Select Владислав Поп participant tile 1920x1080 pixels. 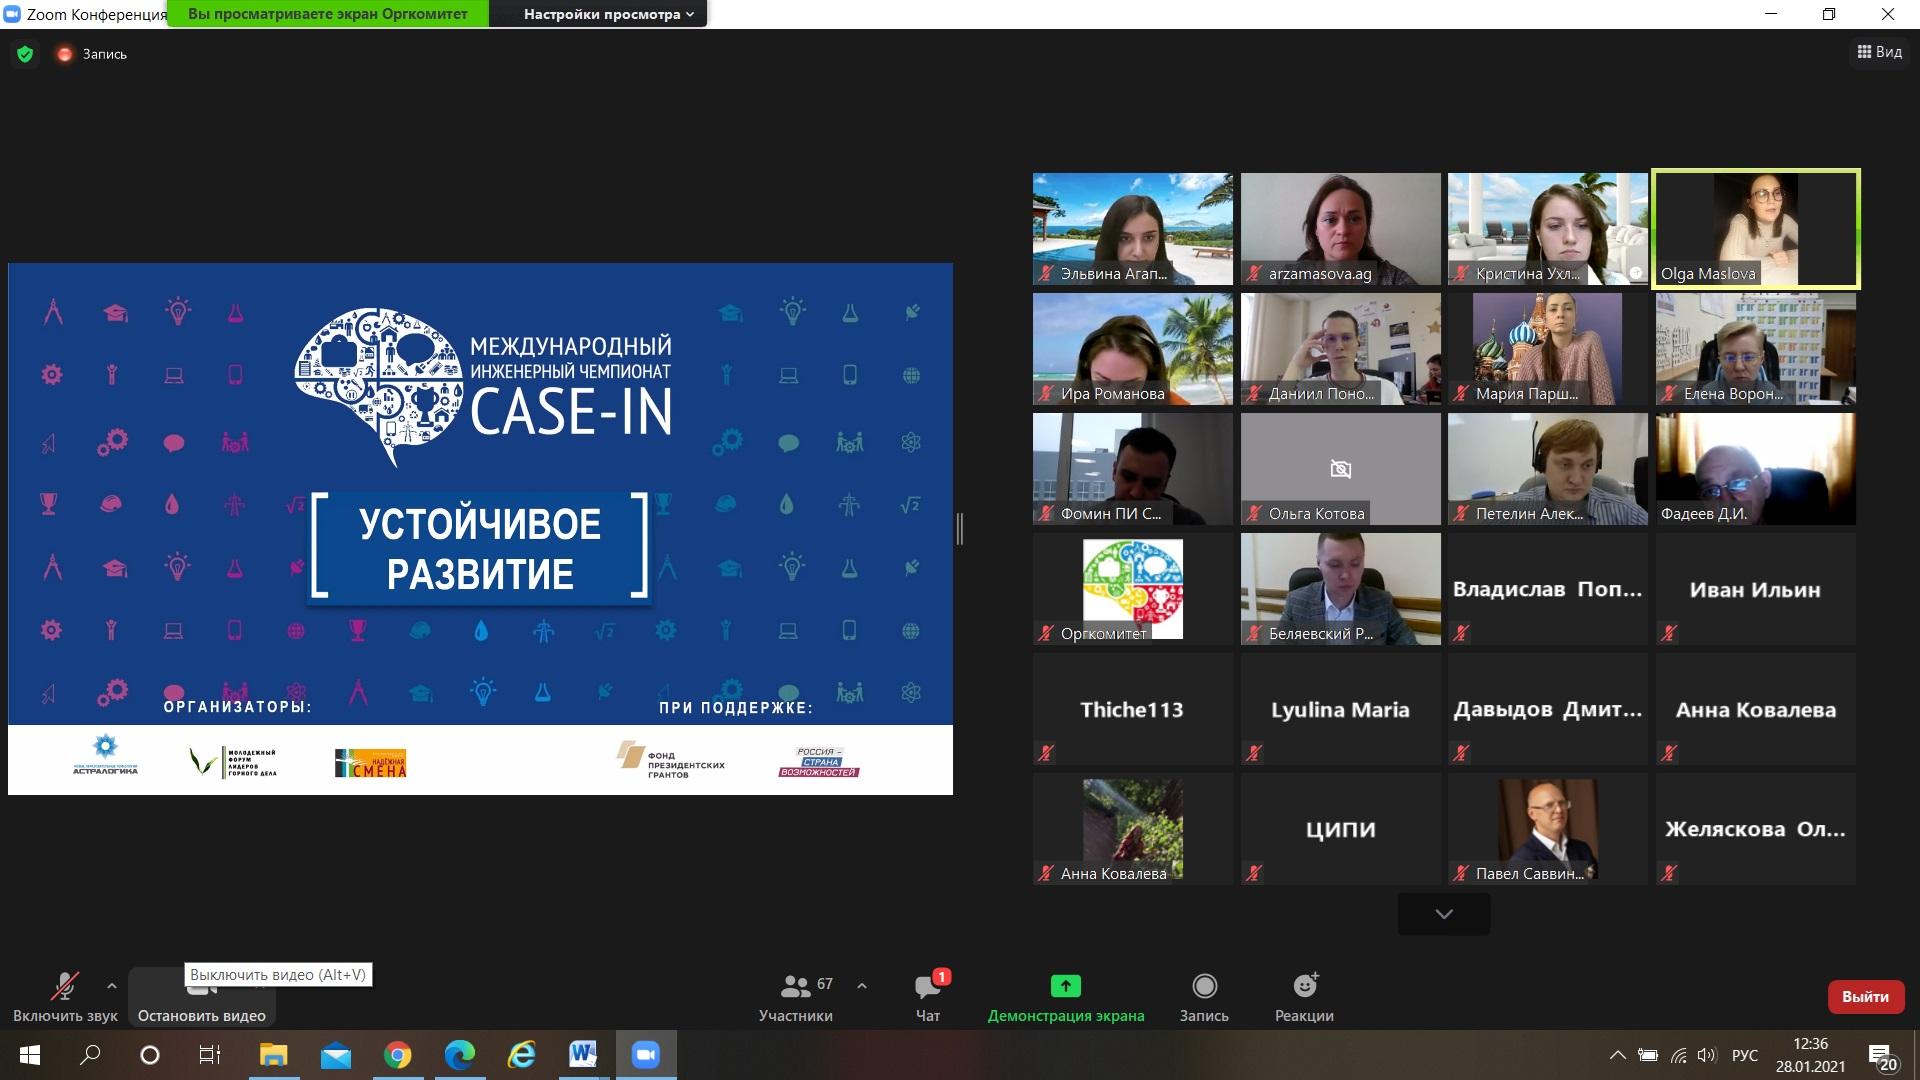tap(1548, 589)
